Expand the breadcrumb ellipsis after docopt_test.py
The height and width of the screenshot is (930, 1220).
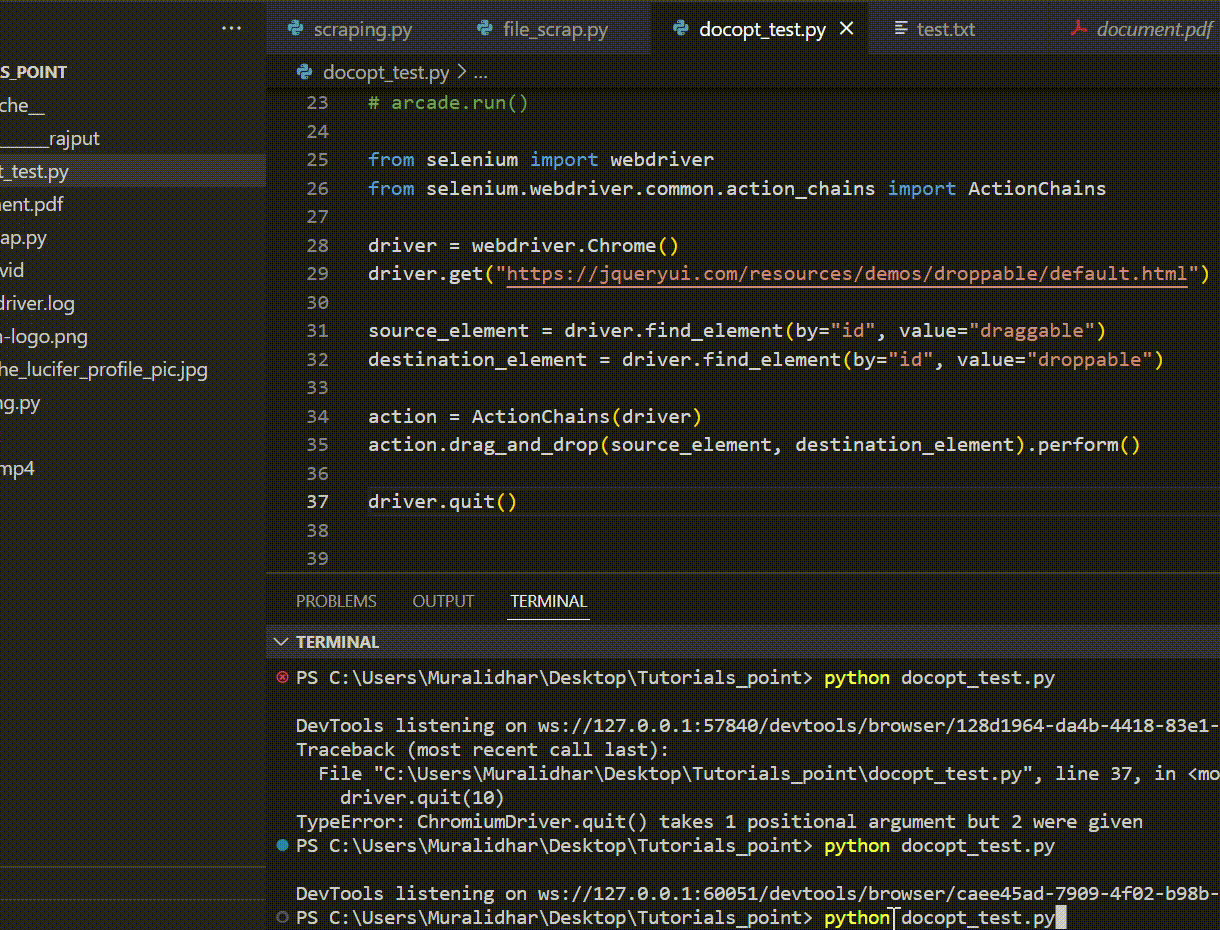pyautogui.click(x=481, y=72)
